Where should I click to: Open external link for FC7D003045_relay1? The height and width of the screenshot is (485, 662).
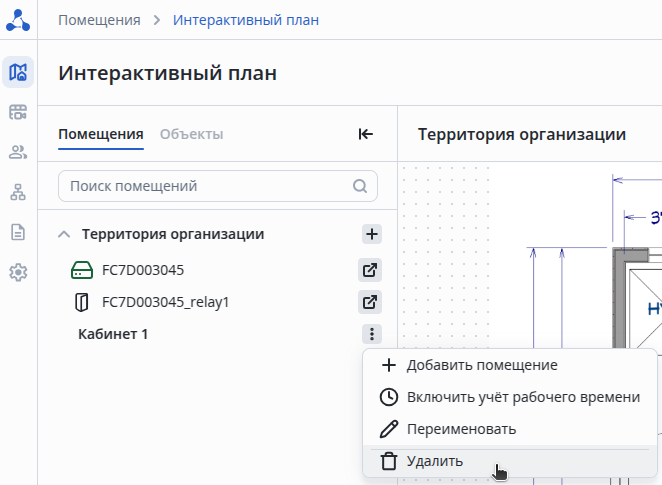[370, 302]
